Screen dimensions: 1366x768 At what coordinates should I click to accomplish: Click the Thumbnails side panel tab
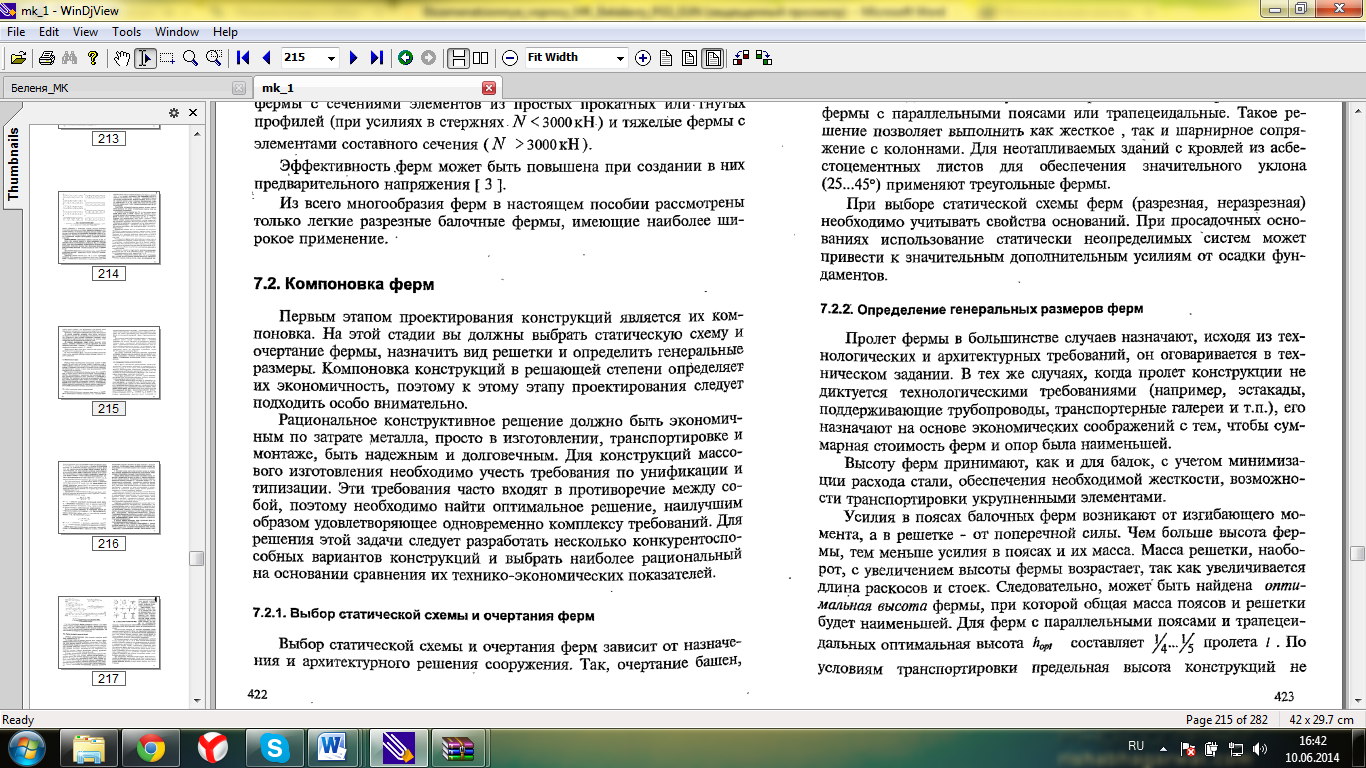(13, 164)
